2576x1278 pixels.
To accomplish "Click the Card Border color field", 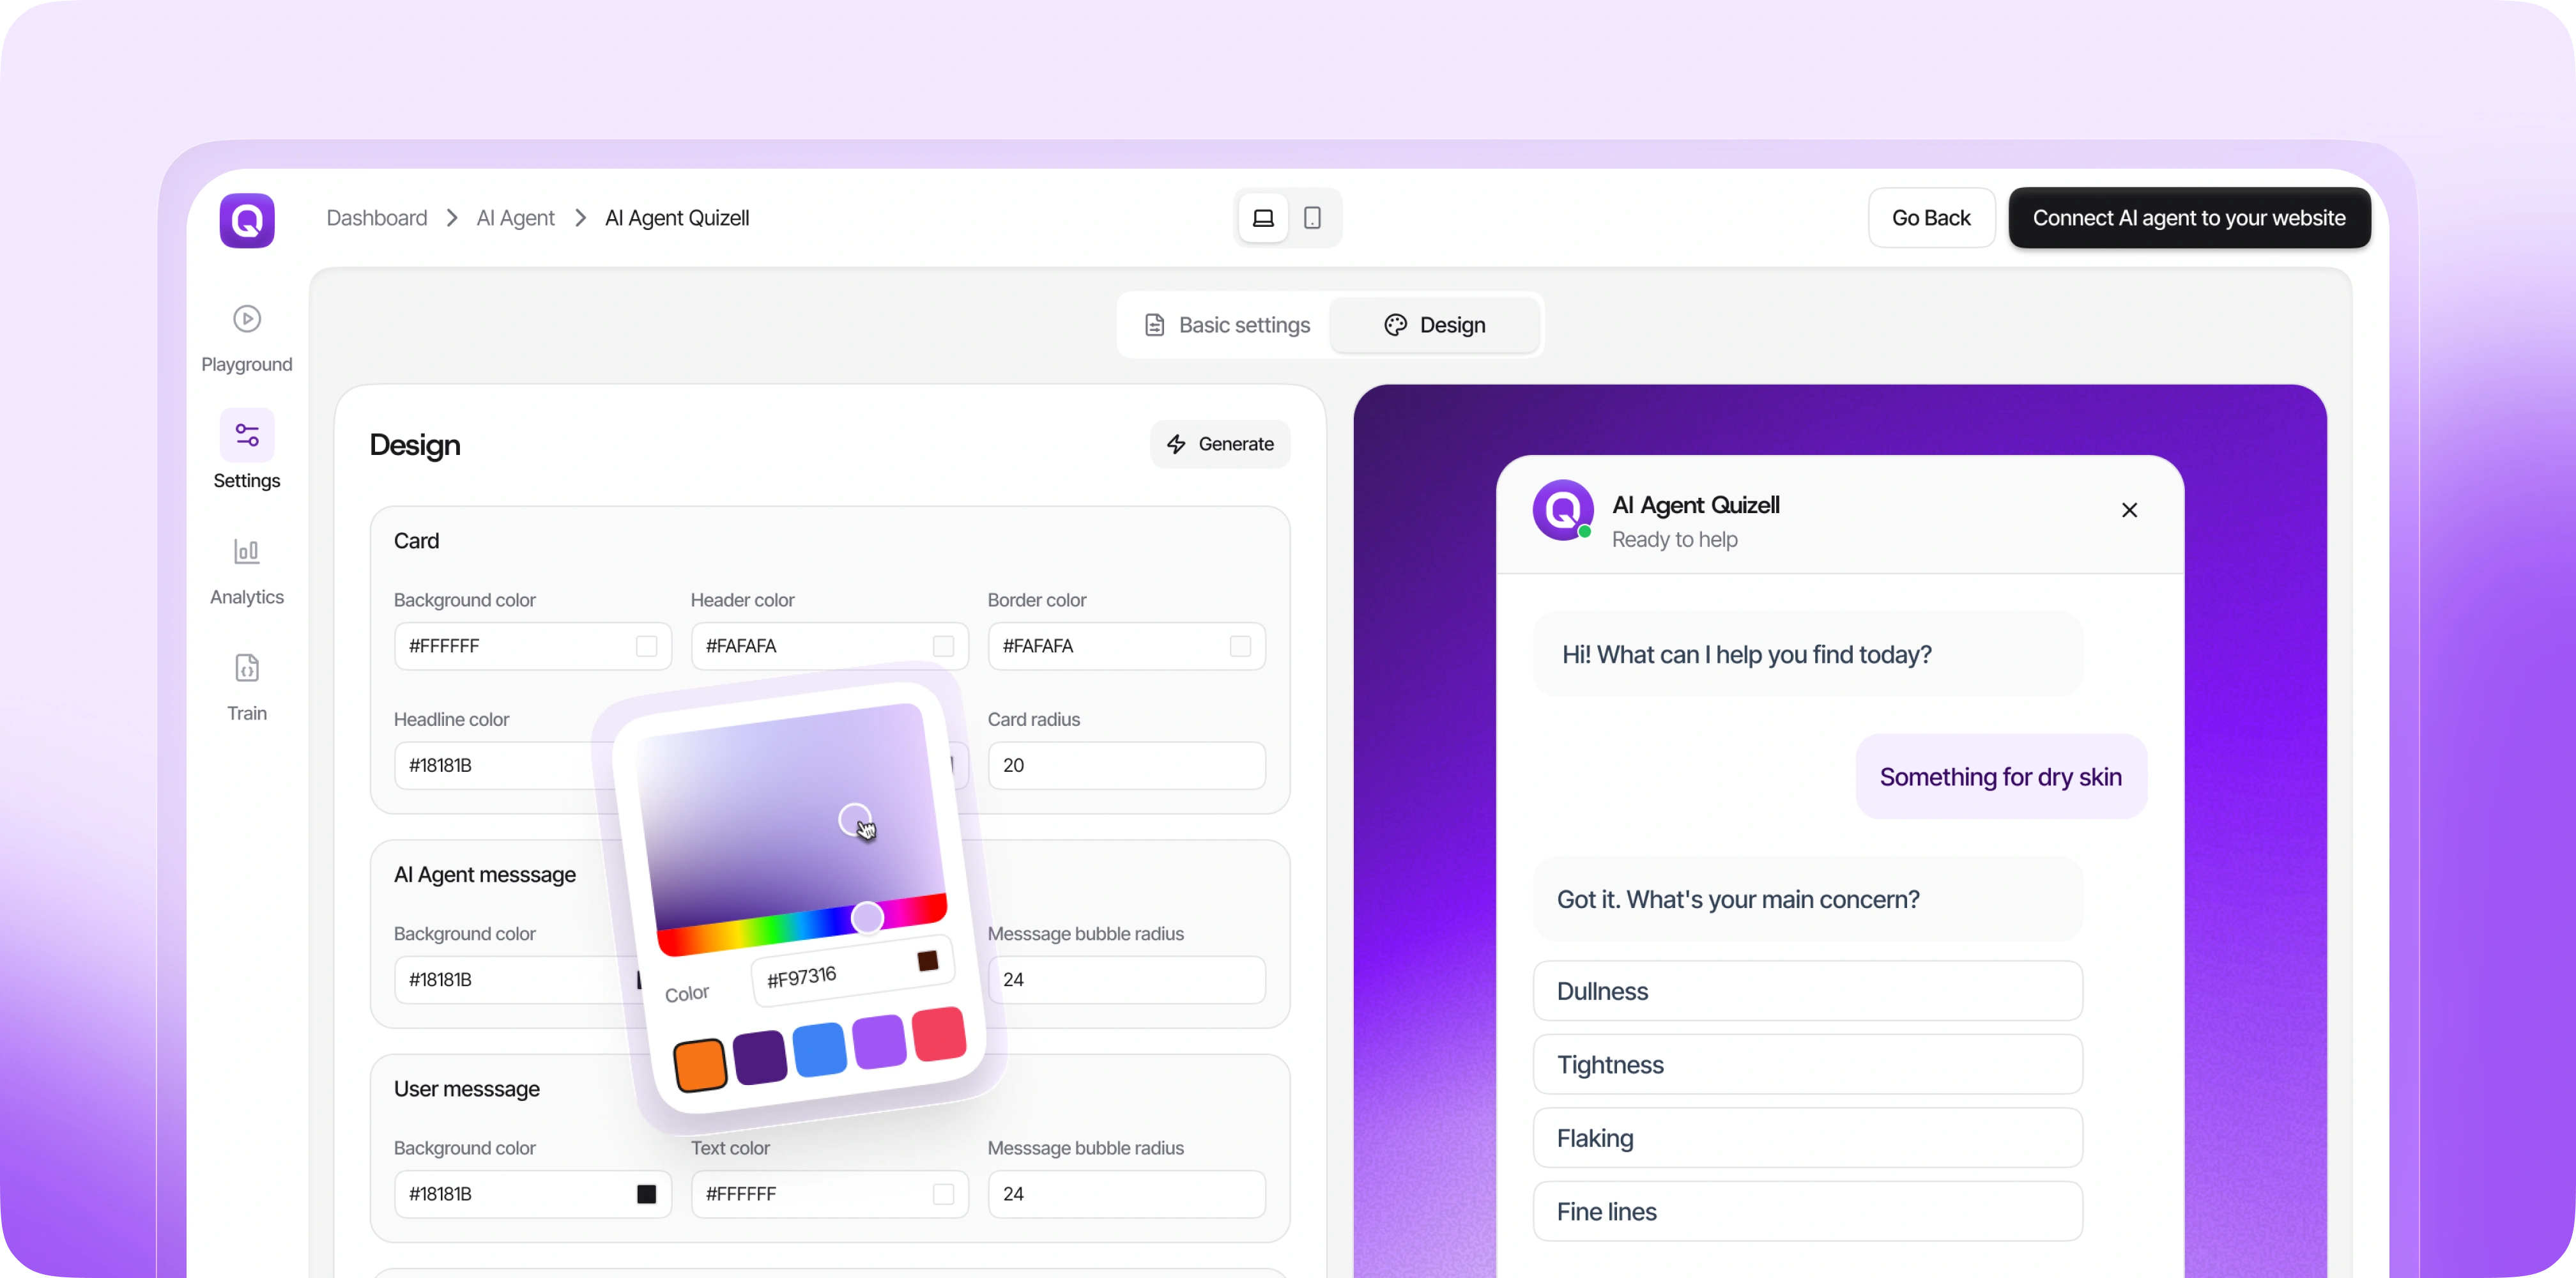I will click(1127, 646).
